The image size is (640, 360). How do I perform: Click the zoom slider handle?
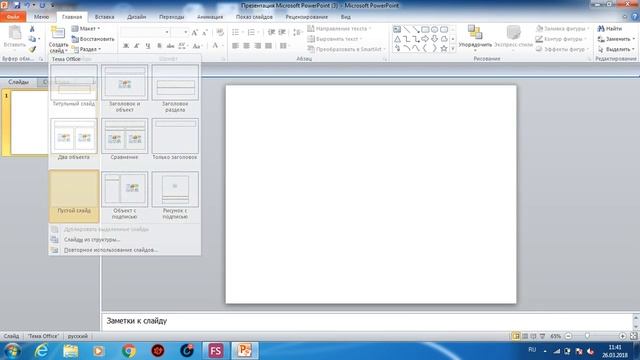point(587,336)
